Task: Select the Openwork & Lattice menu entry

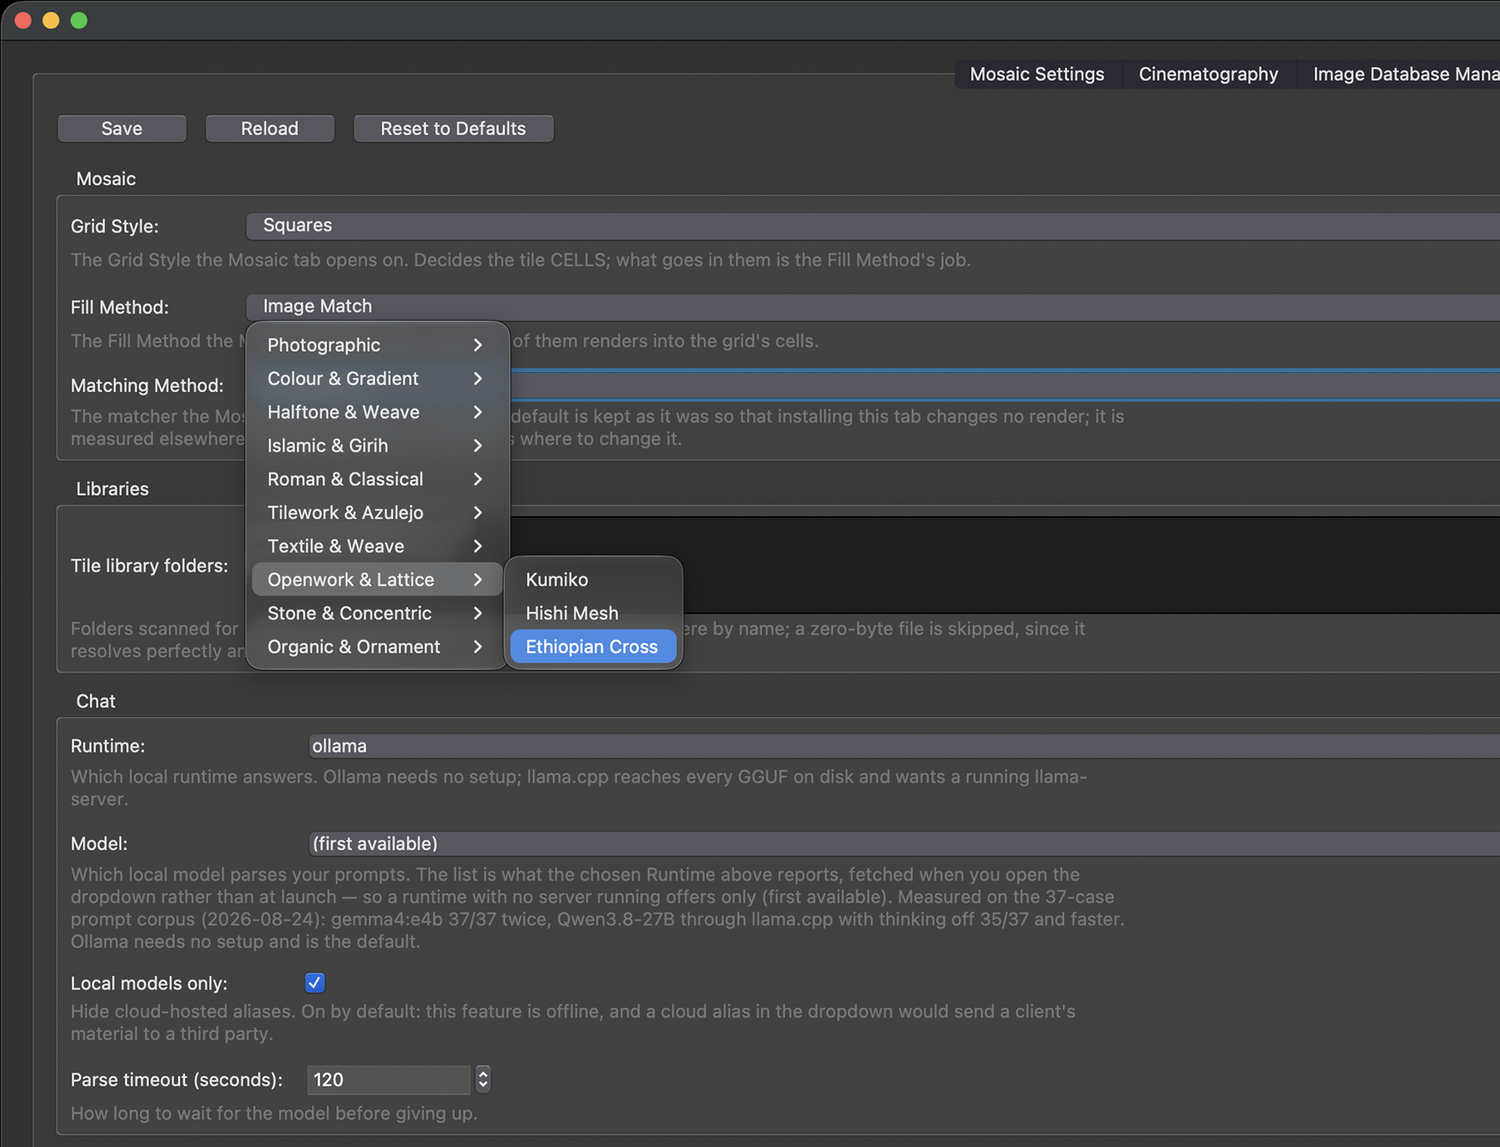Action: tap(377, 580)
